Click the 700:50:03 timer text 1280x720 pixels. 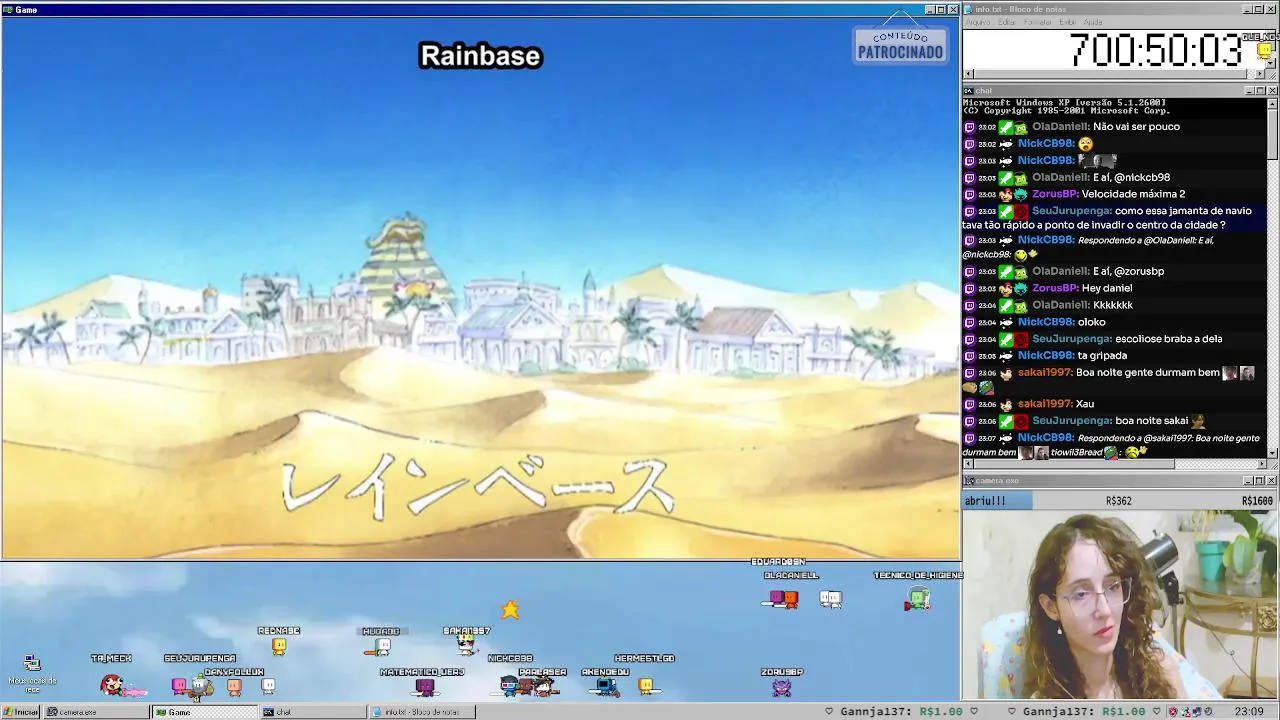(1155, 50)
